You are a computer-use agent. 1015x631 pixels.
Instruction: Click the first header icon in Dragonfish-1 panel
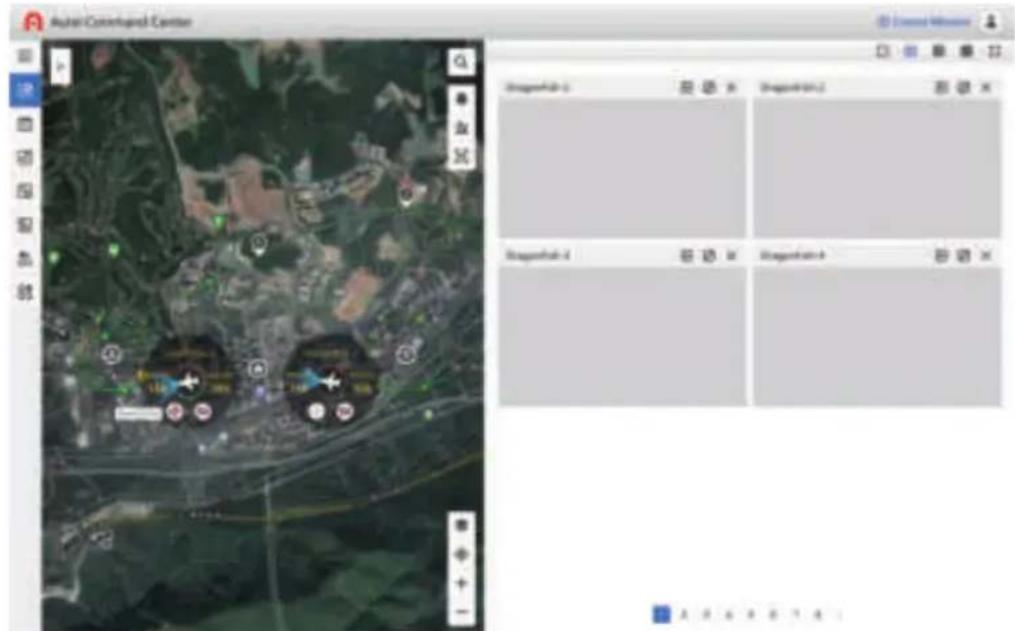[687, 87]
